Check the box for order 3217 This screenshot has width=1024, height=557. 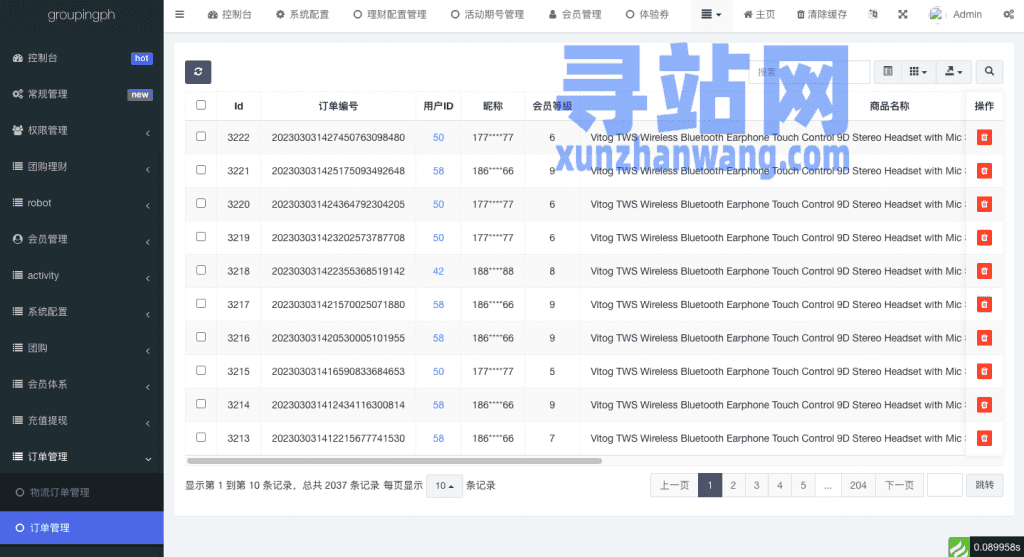pos(201,304)
